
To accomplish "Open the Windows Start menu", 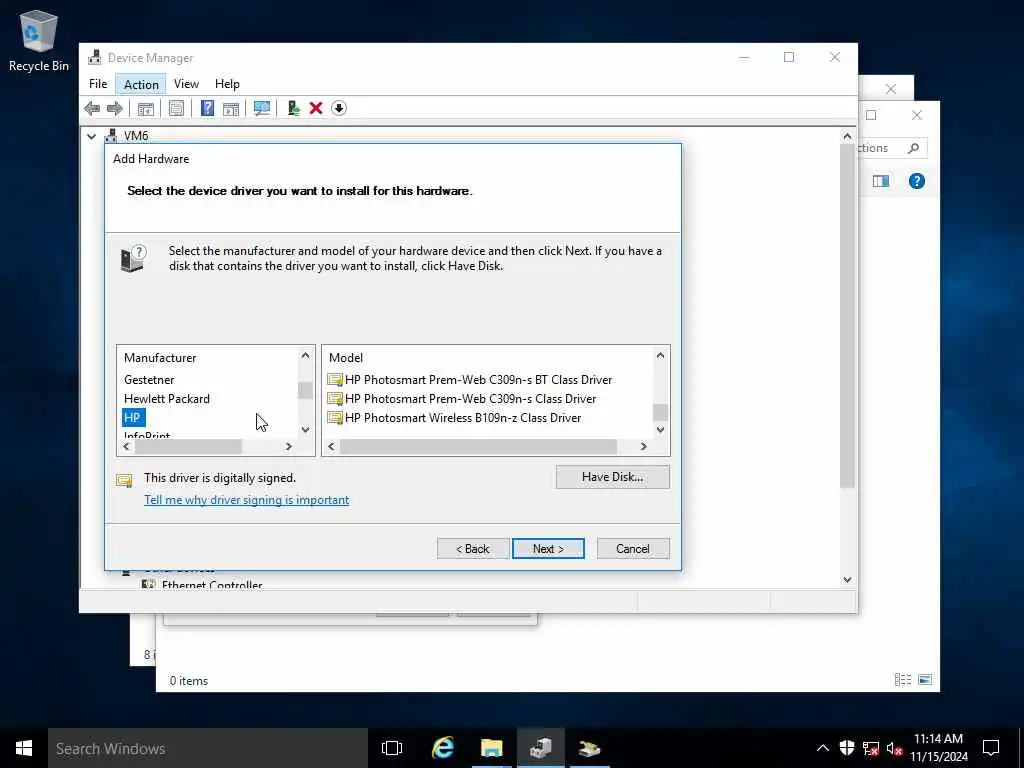I will [24, 748].
